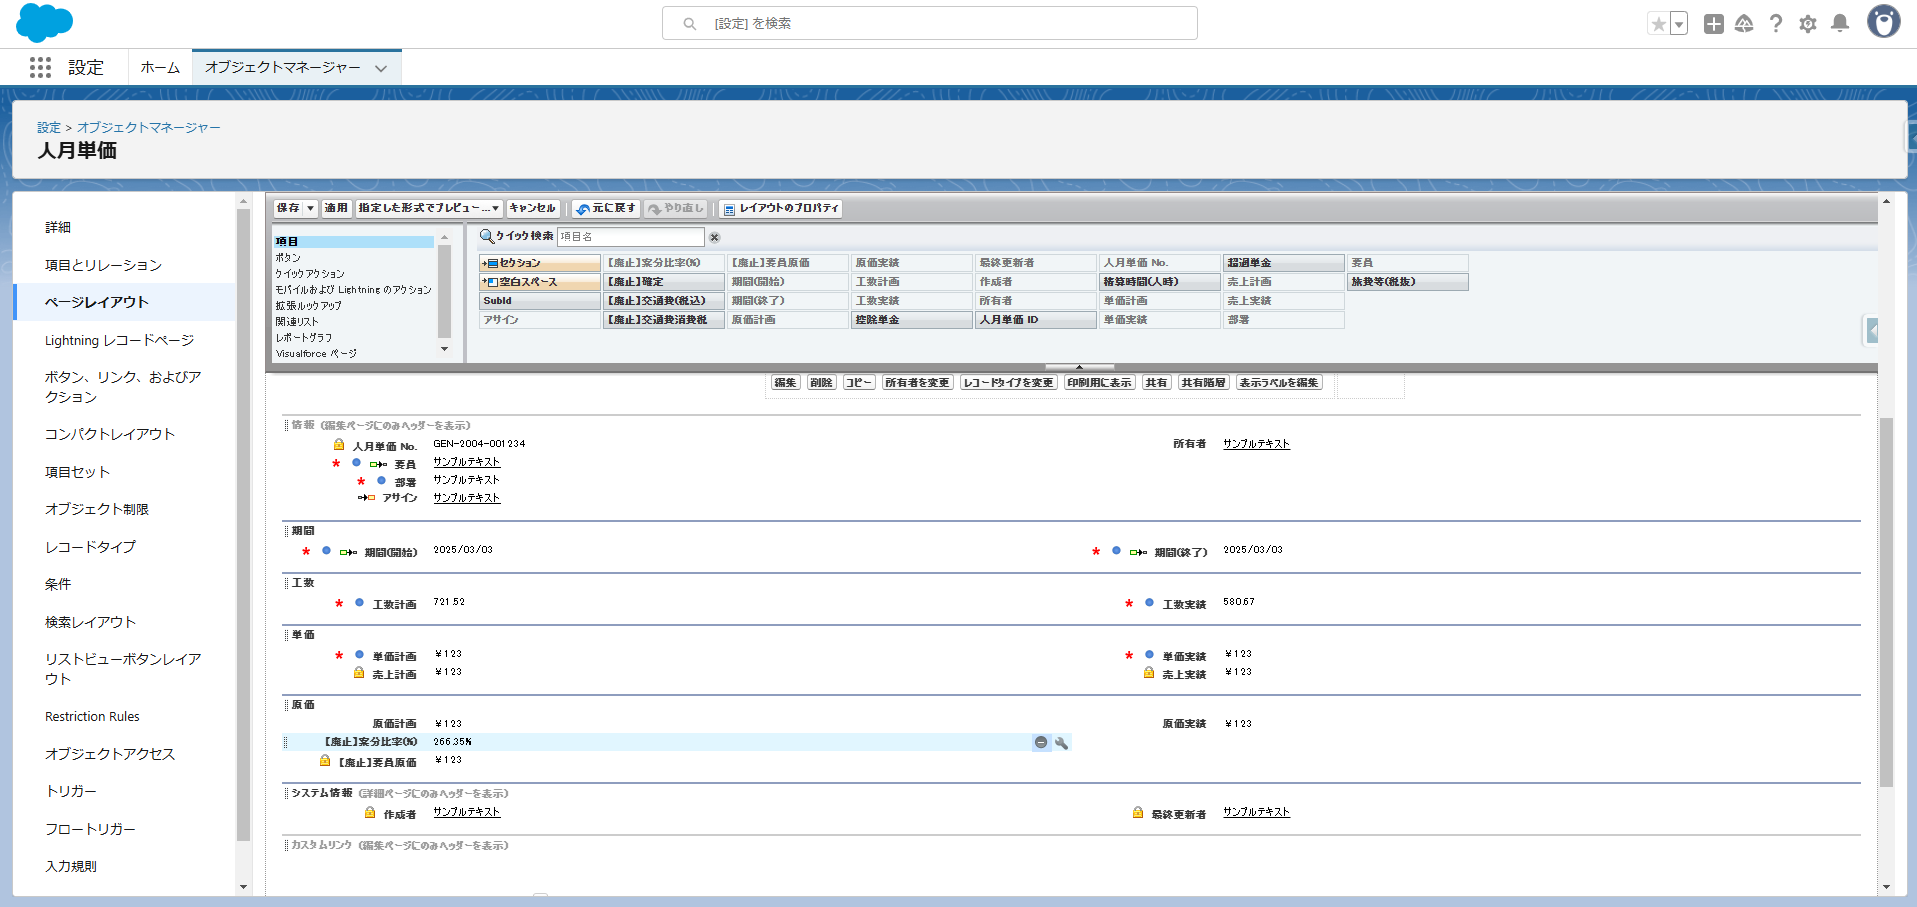Open the help question mark icon

pyautogui.click(x=1776, y=24)
